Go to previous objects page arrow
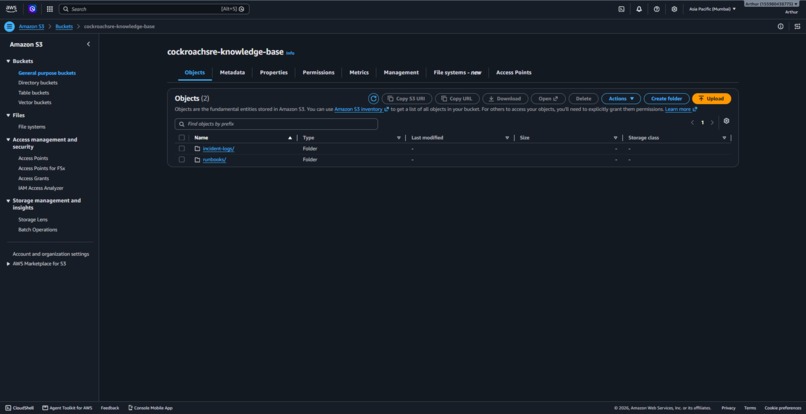The height and width of the screenshot is (414, 806). point(692,122)
